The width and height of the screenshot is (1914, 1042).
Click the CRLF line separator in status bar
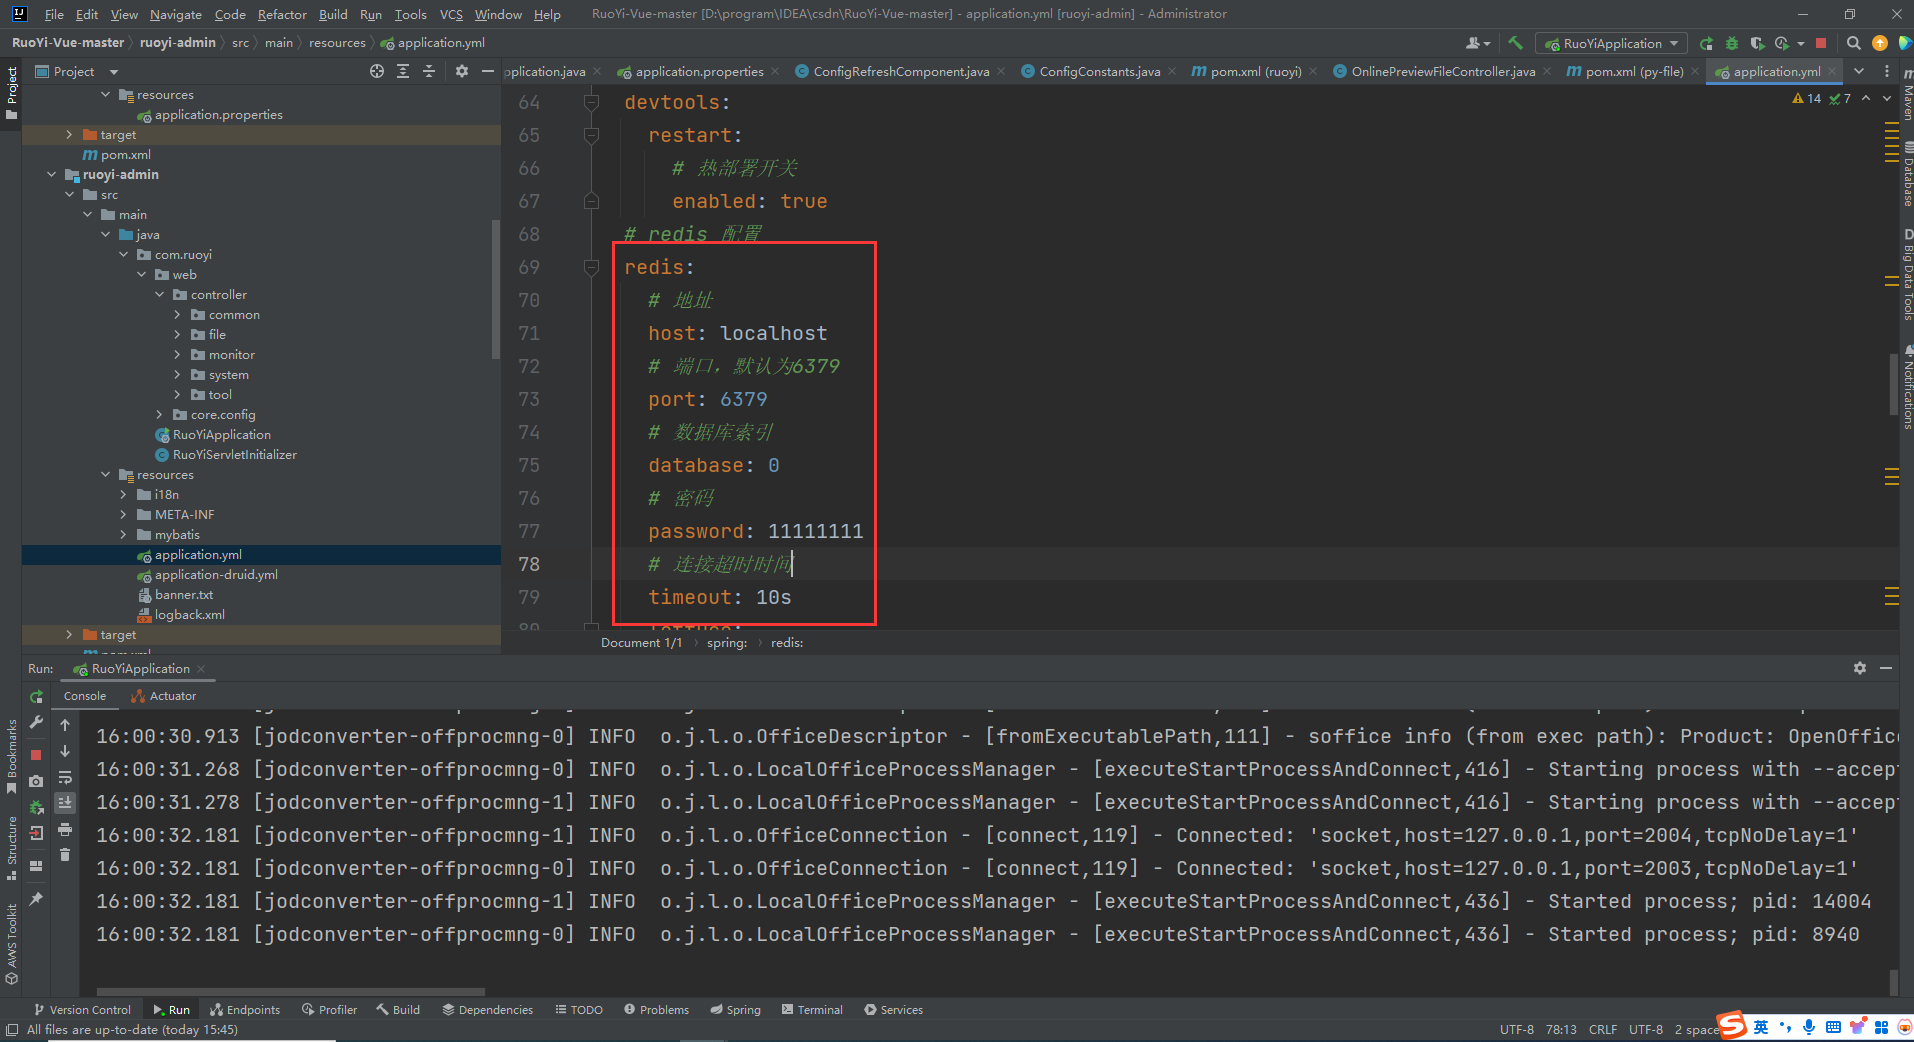point(1603,1029)
